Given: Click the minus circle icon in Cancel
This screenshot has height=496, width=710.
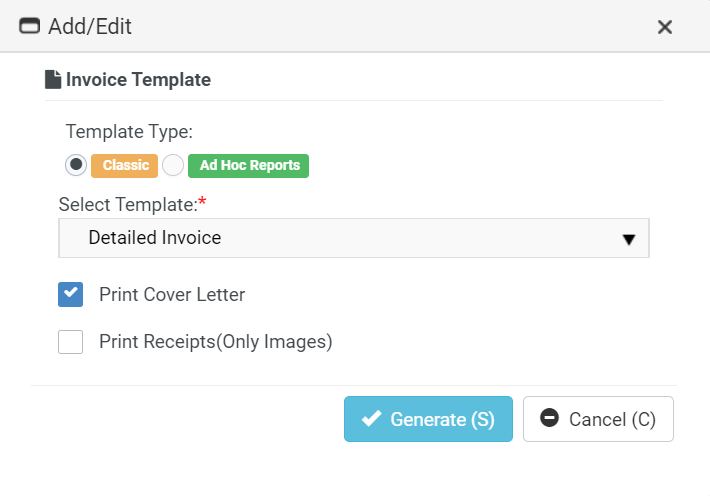Looking at the screenshot, I should pos(549,418).
